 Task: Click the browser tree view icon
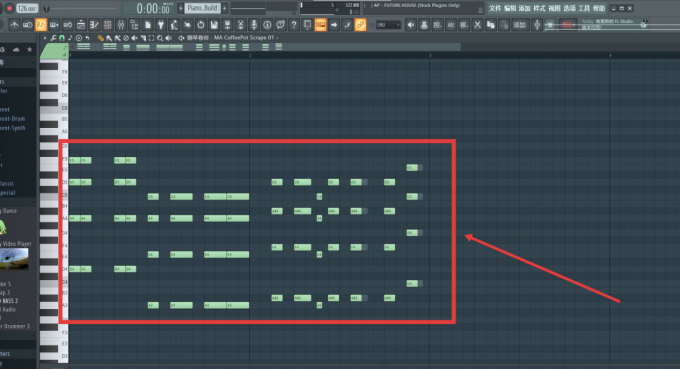pyautogui.click(x=134, y=25)
